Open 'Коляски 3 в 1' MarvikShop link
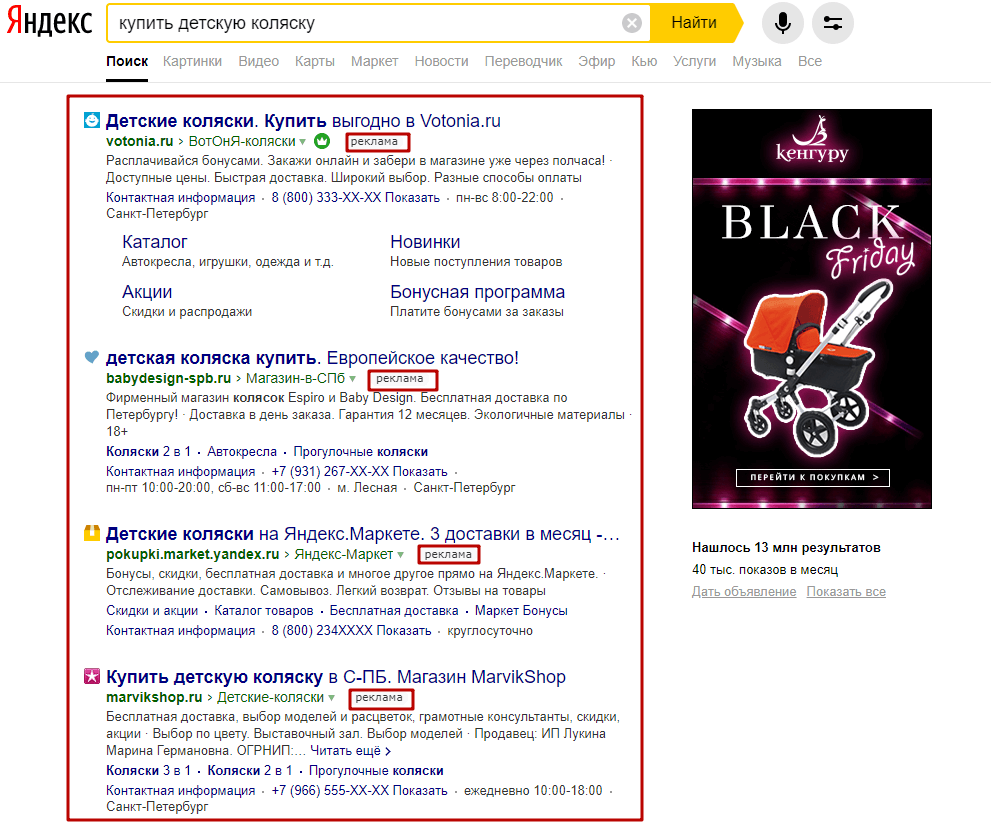Image resolution: width=991 pixels, height=825 pixels. pyautogui.click(x=149, y=770)
